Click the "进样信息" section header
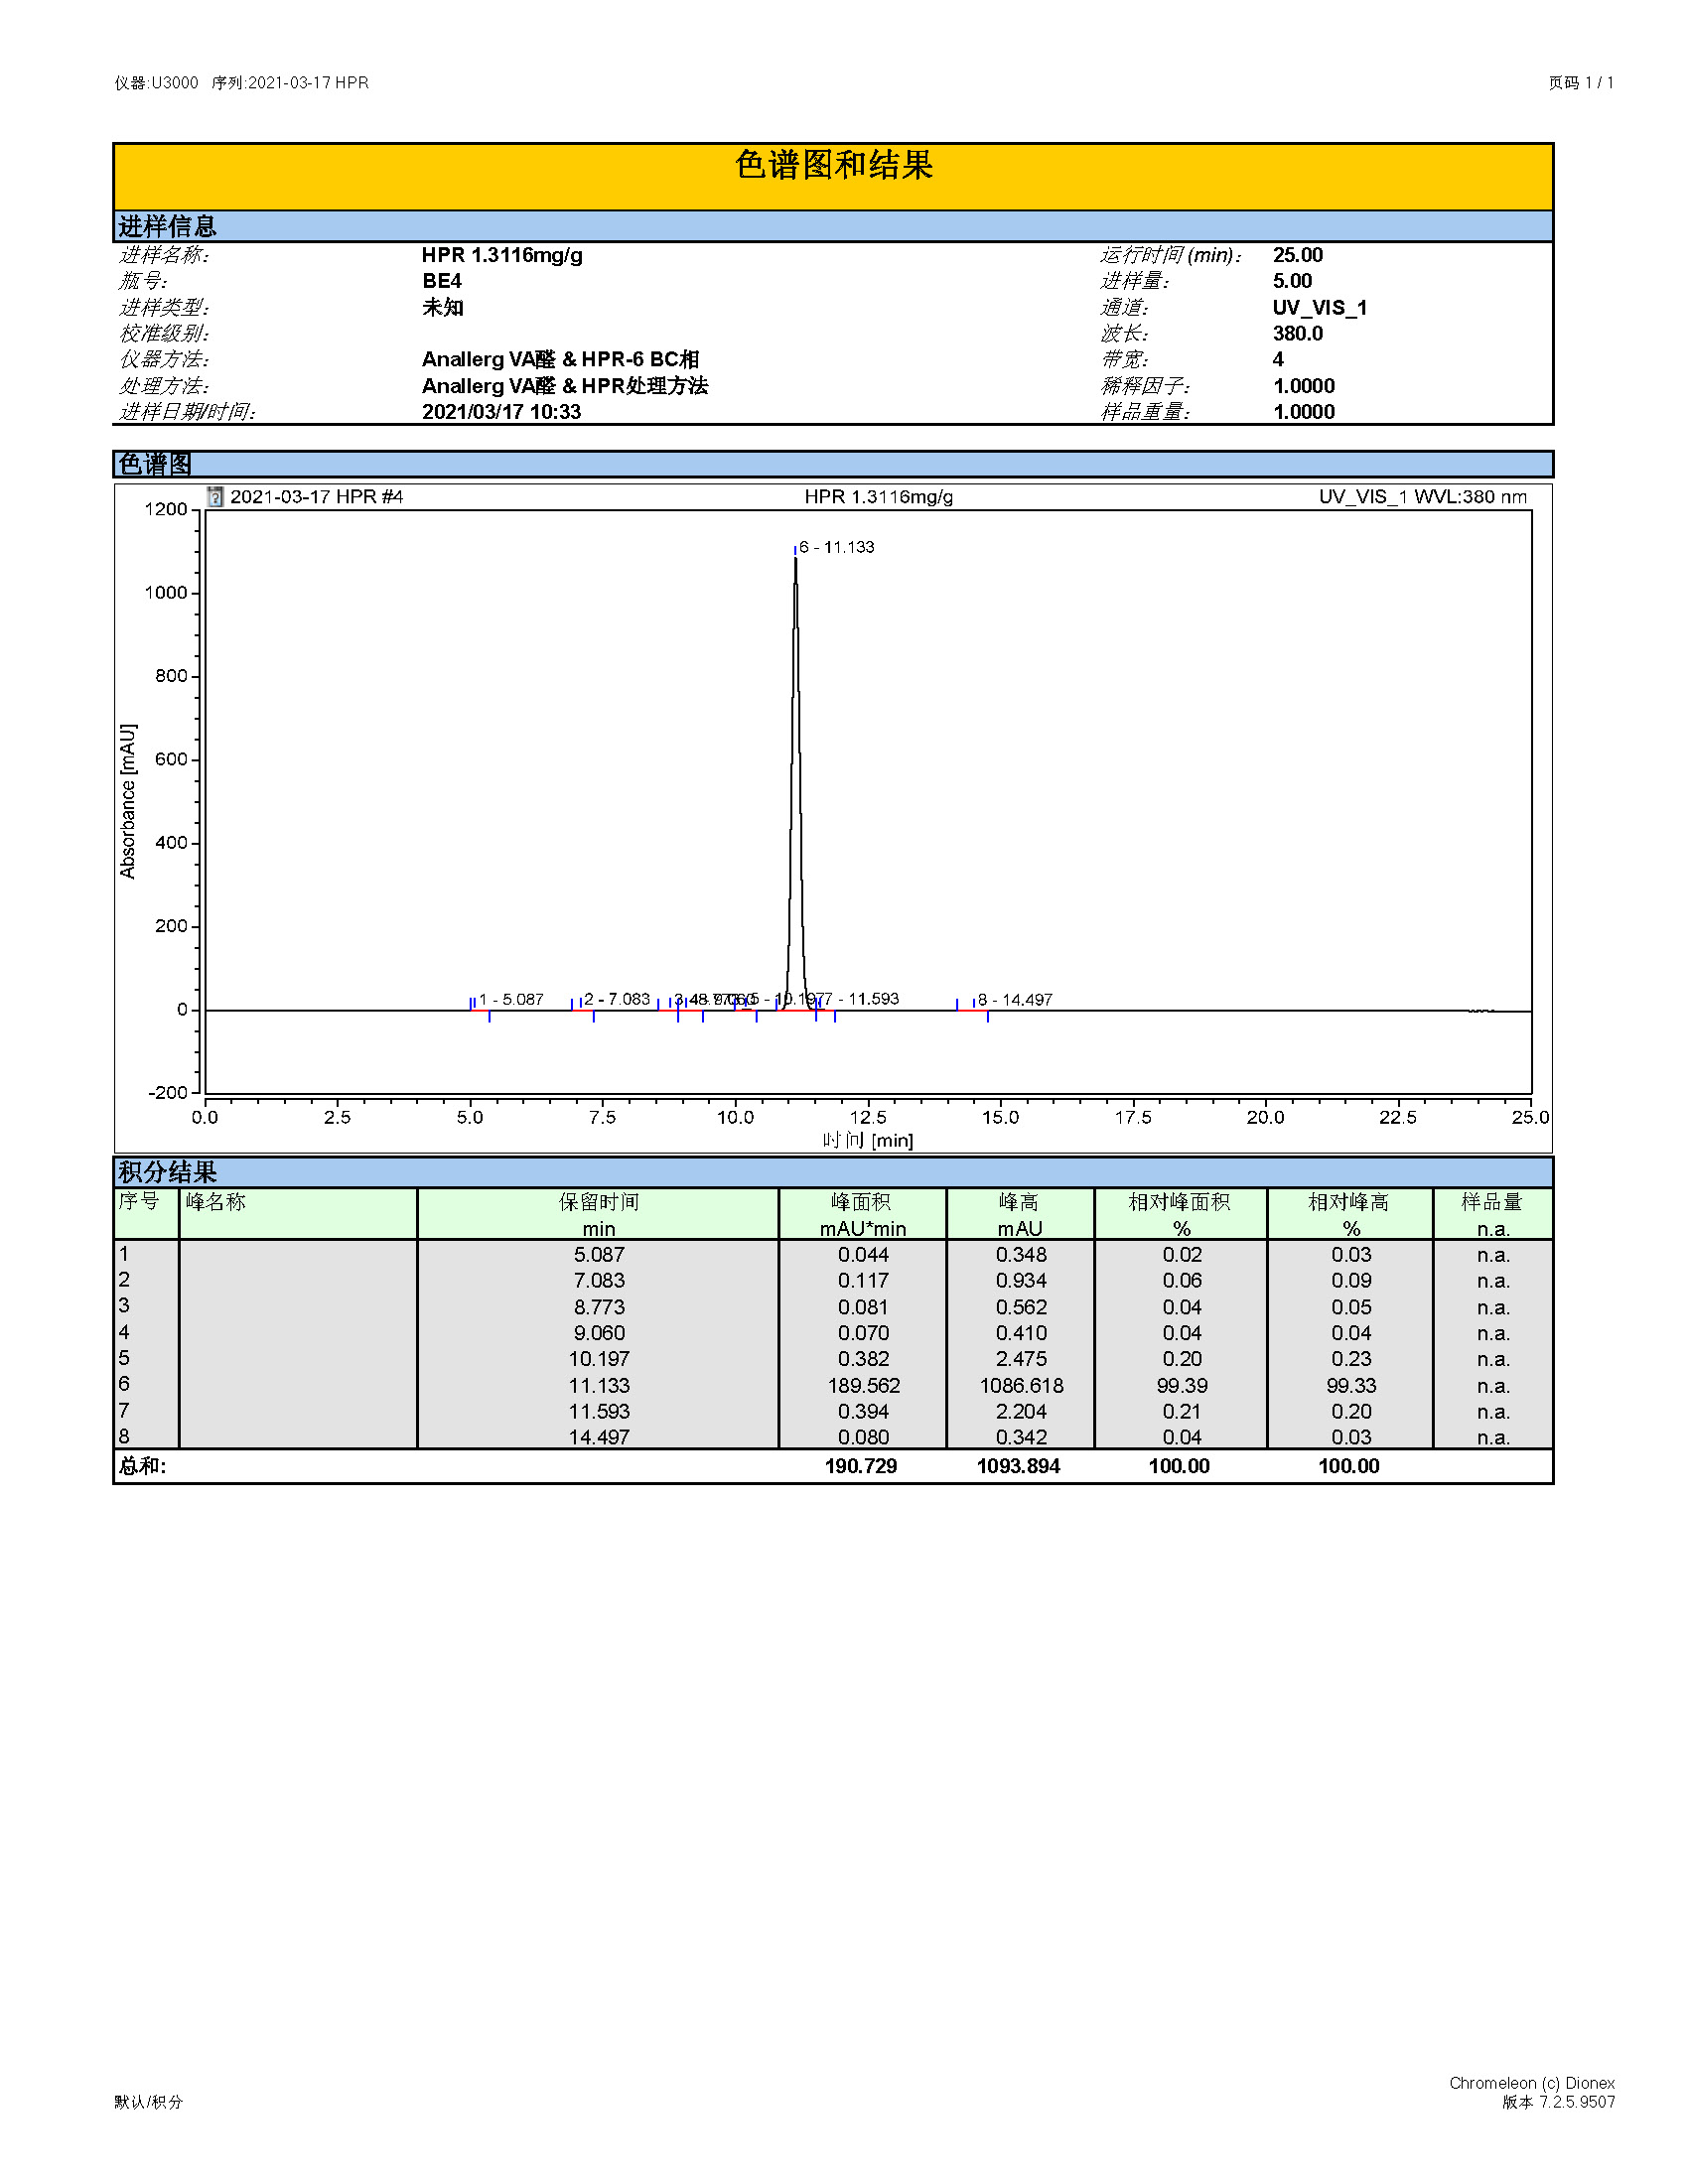The image size is (1688, 2184). tap(833, 226)
